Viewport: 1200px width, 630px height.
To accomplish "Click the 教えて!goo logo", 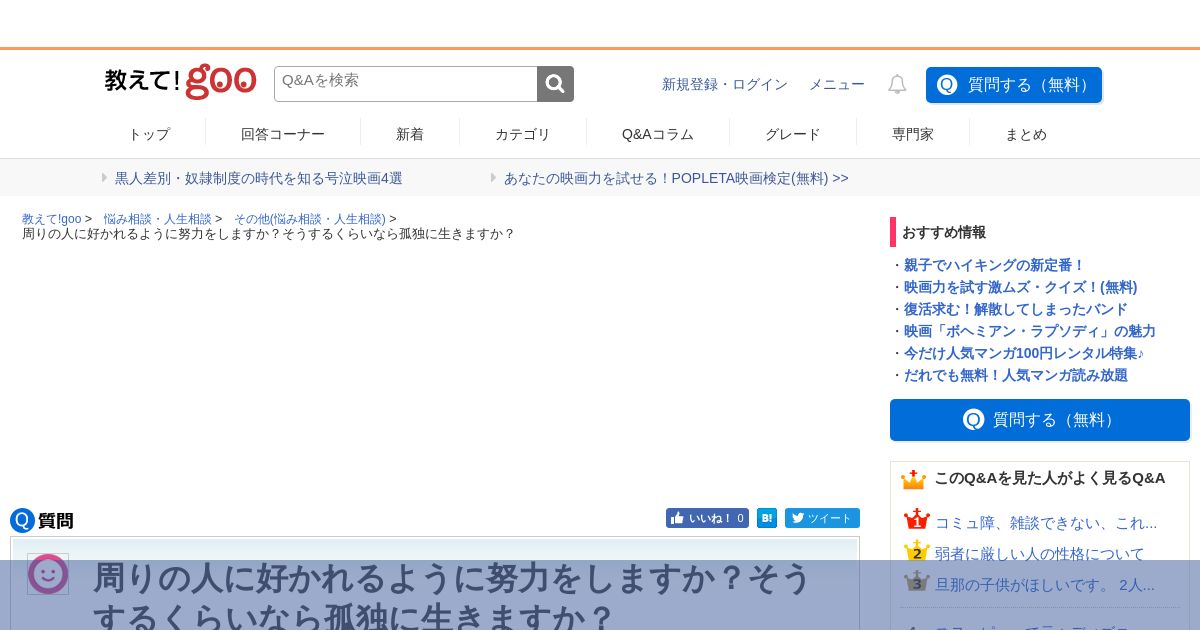I will coord(180,81).
